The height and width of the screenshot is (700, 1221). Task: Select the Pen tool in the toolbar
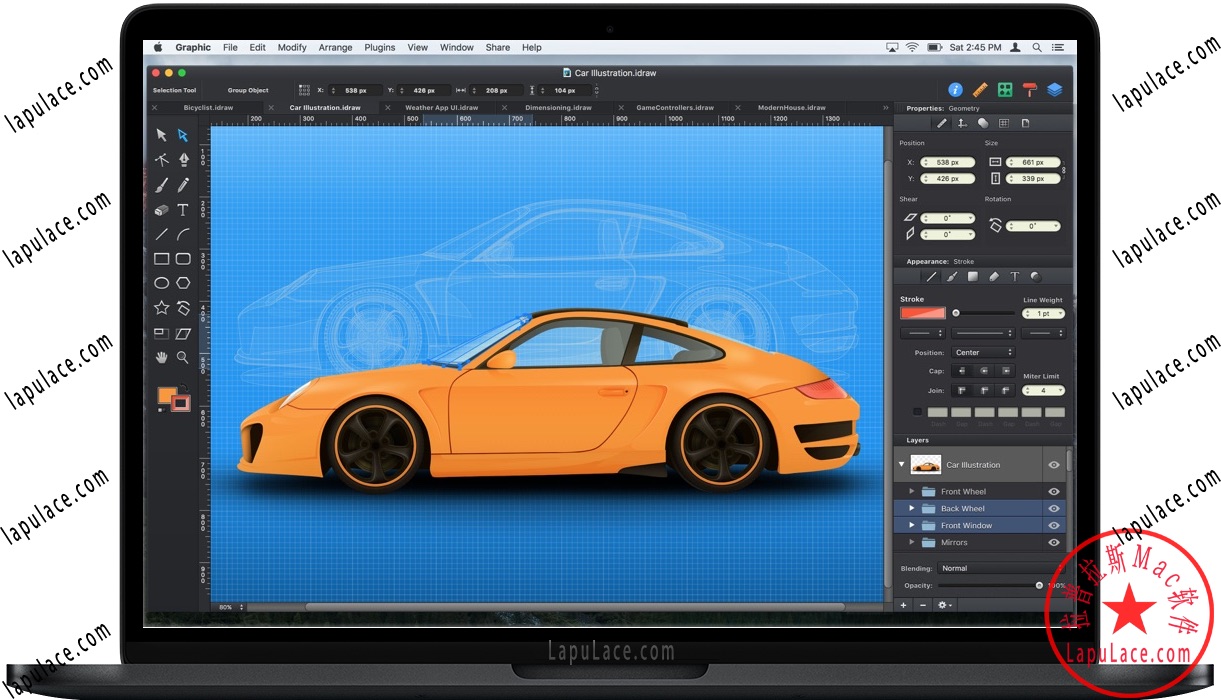pos(183,159)
